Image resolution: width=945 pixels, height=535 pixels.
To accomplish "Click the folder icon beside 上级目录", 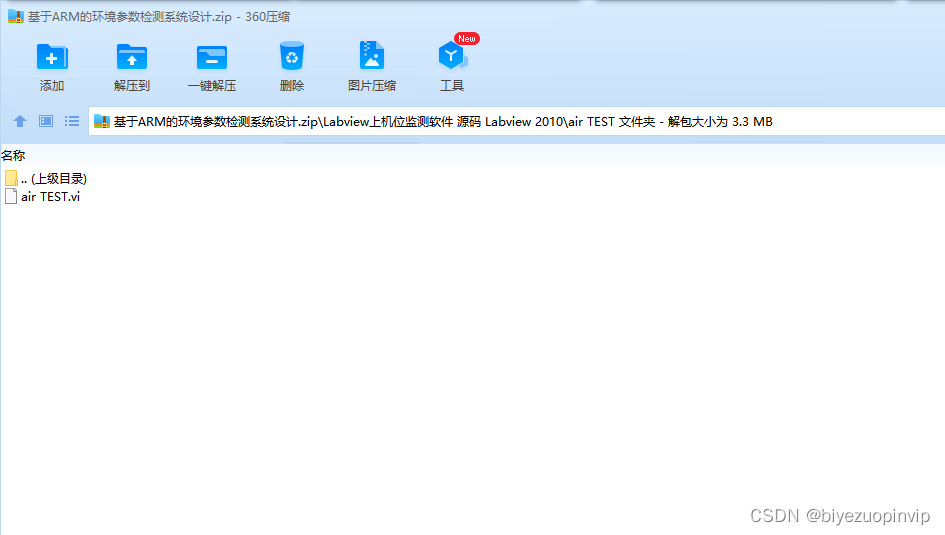I will (11, 178).
